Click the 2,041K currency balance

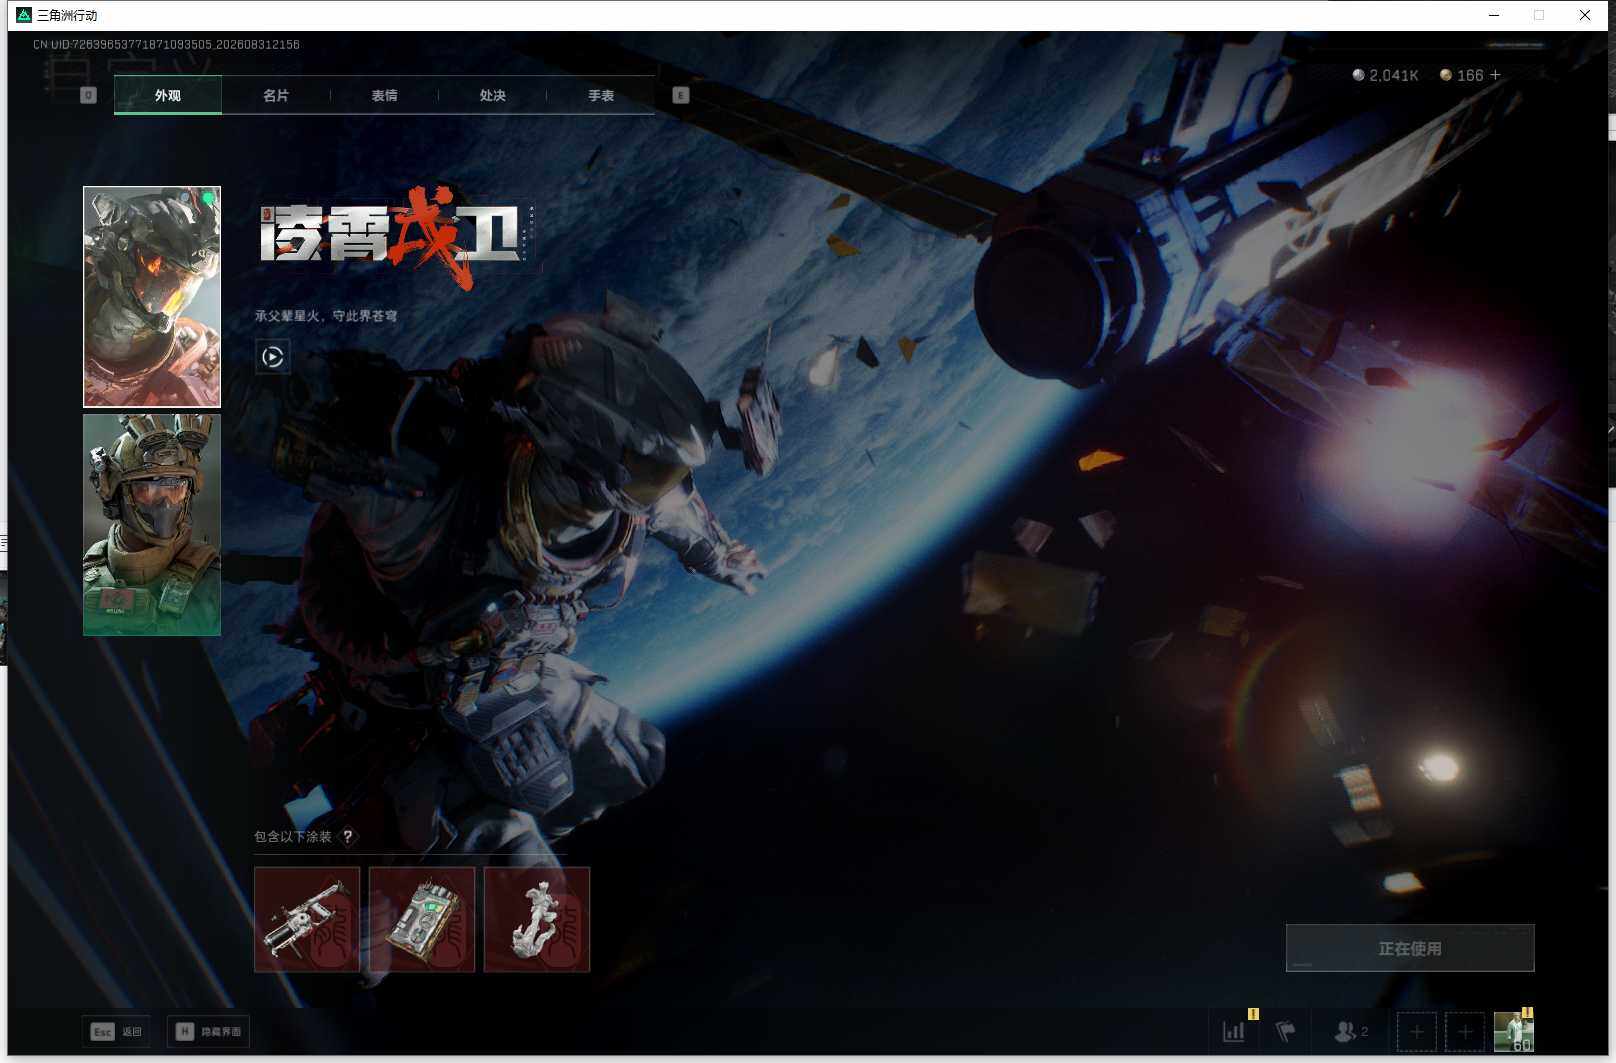(x=1385, y=75)
